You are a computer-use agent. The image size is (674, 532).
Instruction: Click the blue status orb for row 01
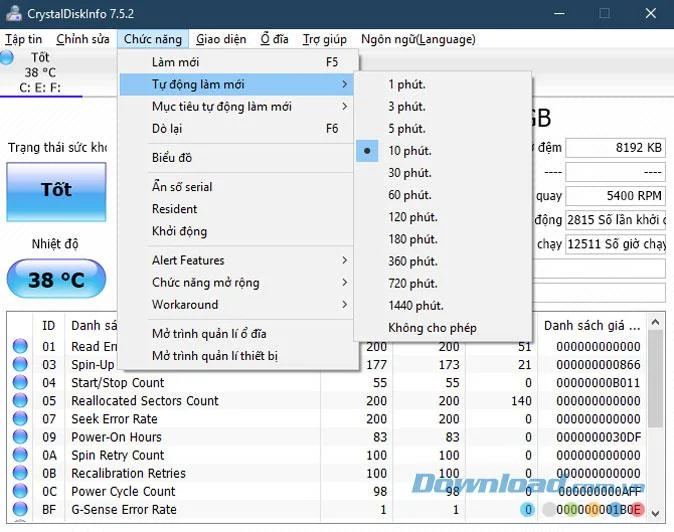[20, 346]
